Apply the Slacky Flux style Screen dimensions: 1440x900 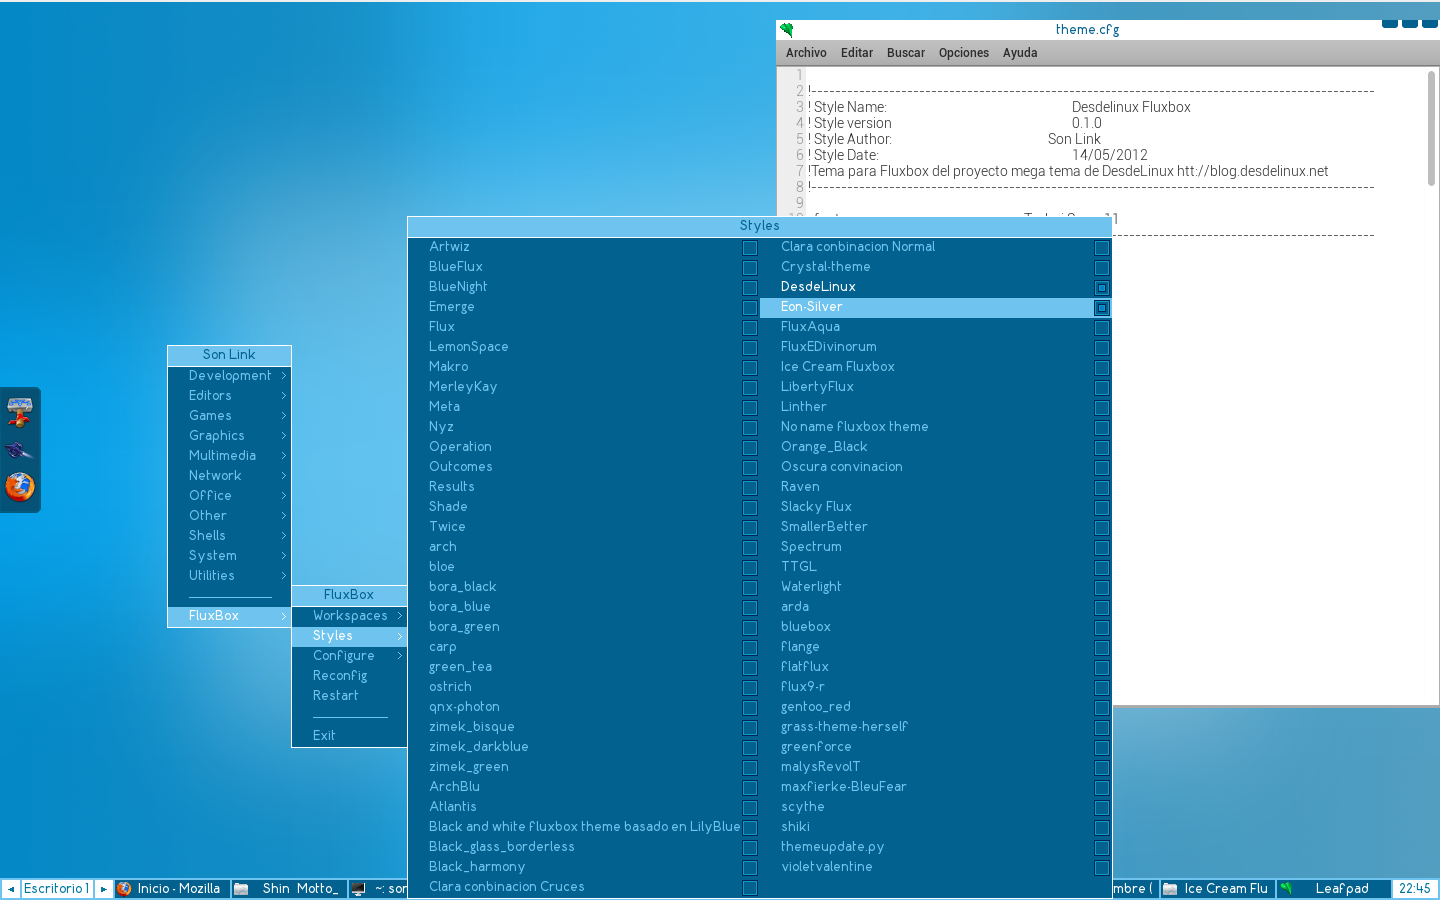[936, 507]
